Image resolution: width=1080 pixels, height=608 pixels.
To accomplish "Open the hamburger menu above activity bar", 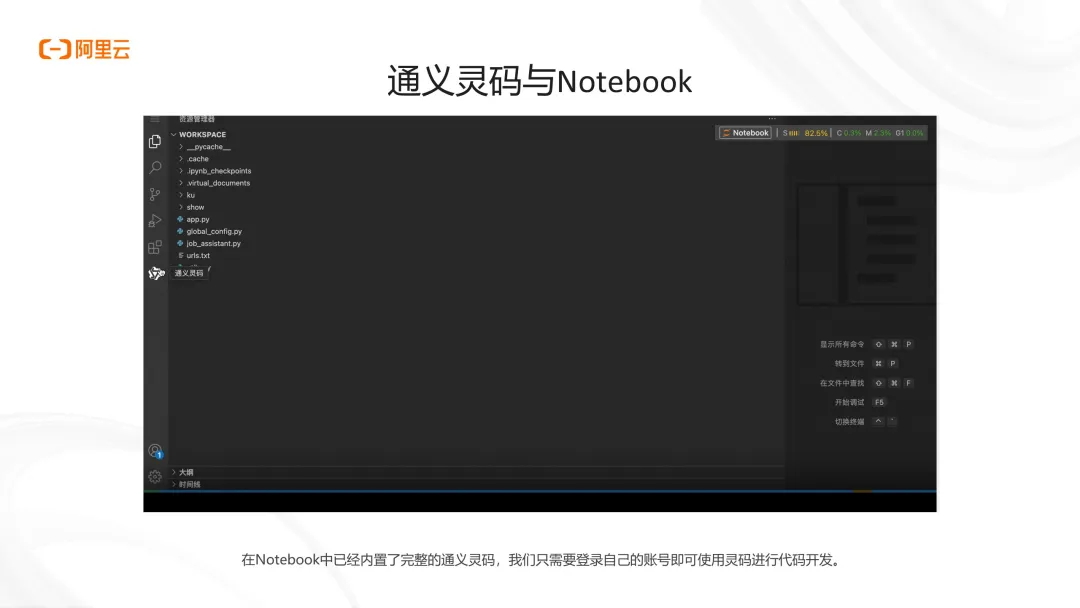I will [155, 119].
